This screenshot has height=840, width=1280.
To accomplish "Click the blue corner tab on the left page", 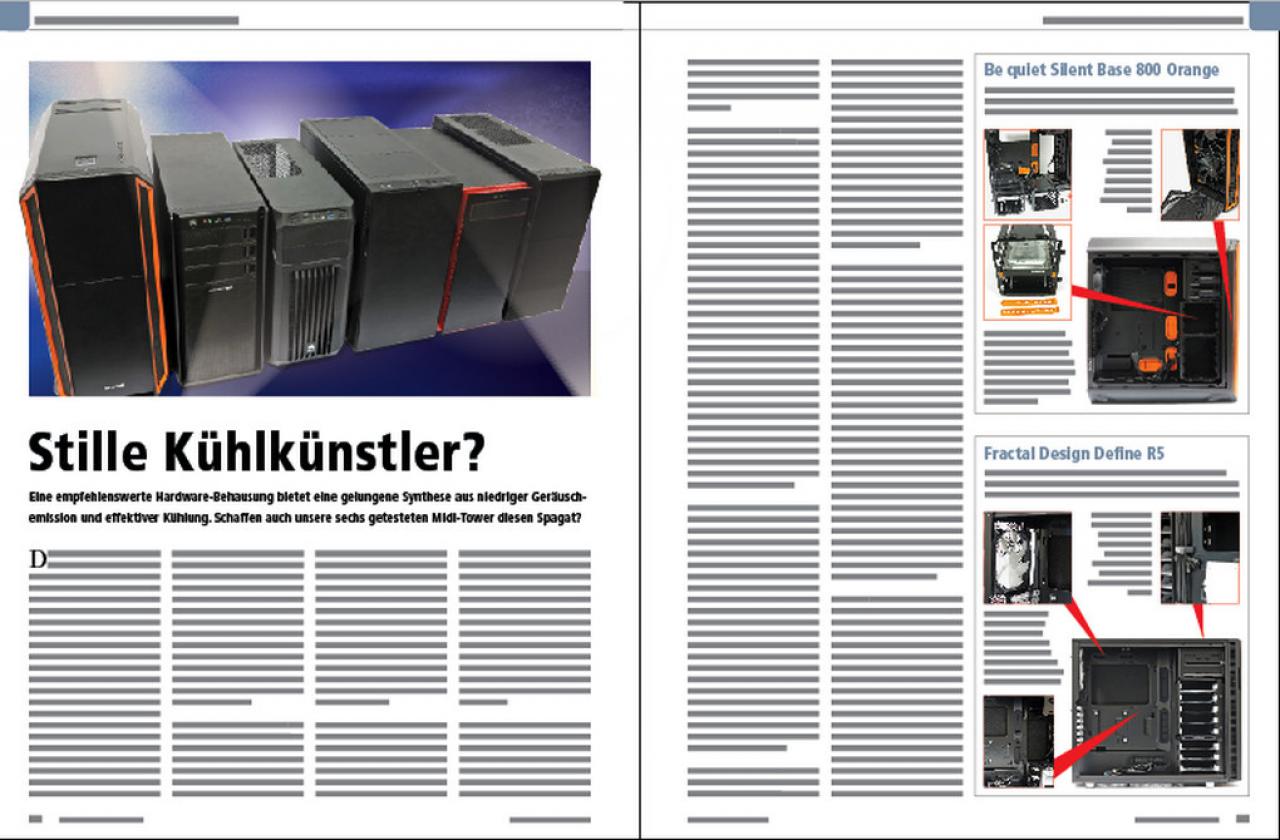I will coord(14,16).
